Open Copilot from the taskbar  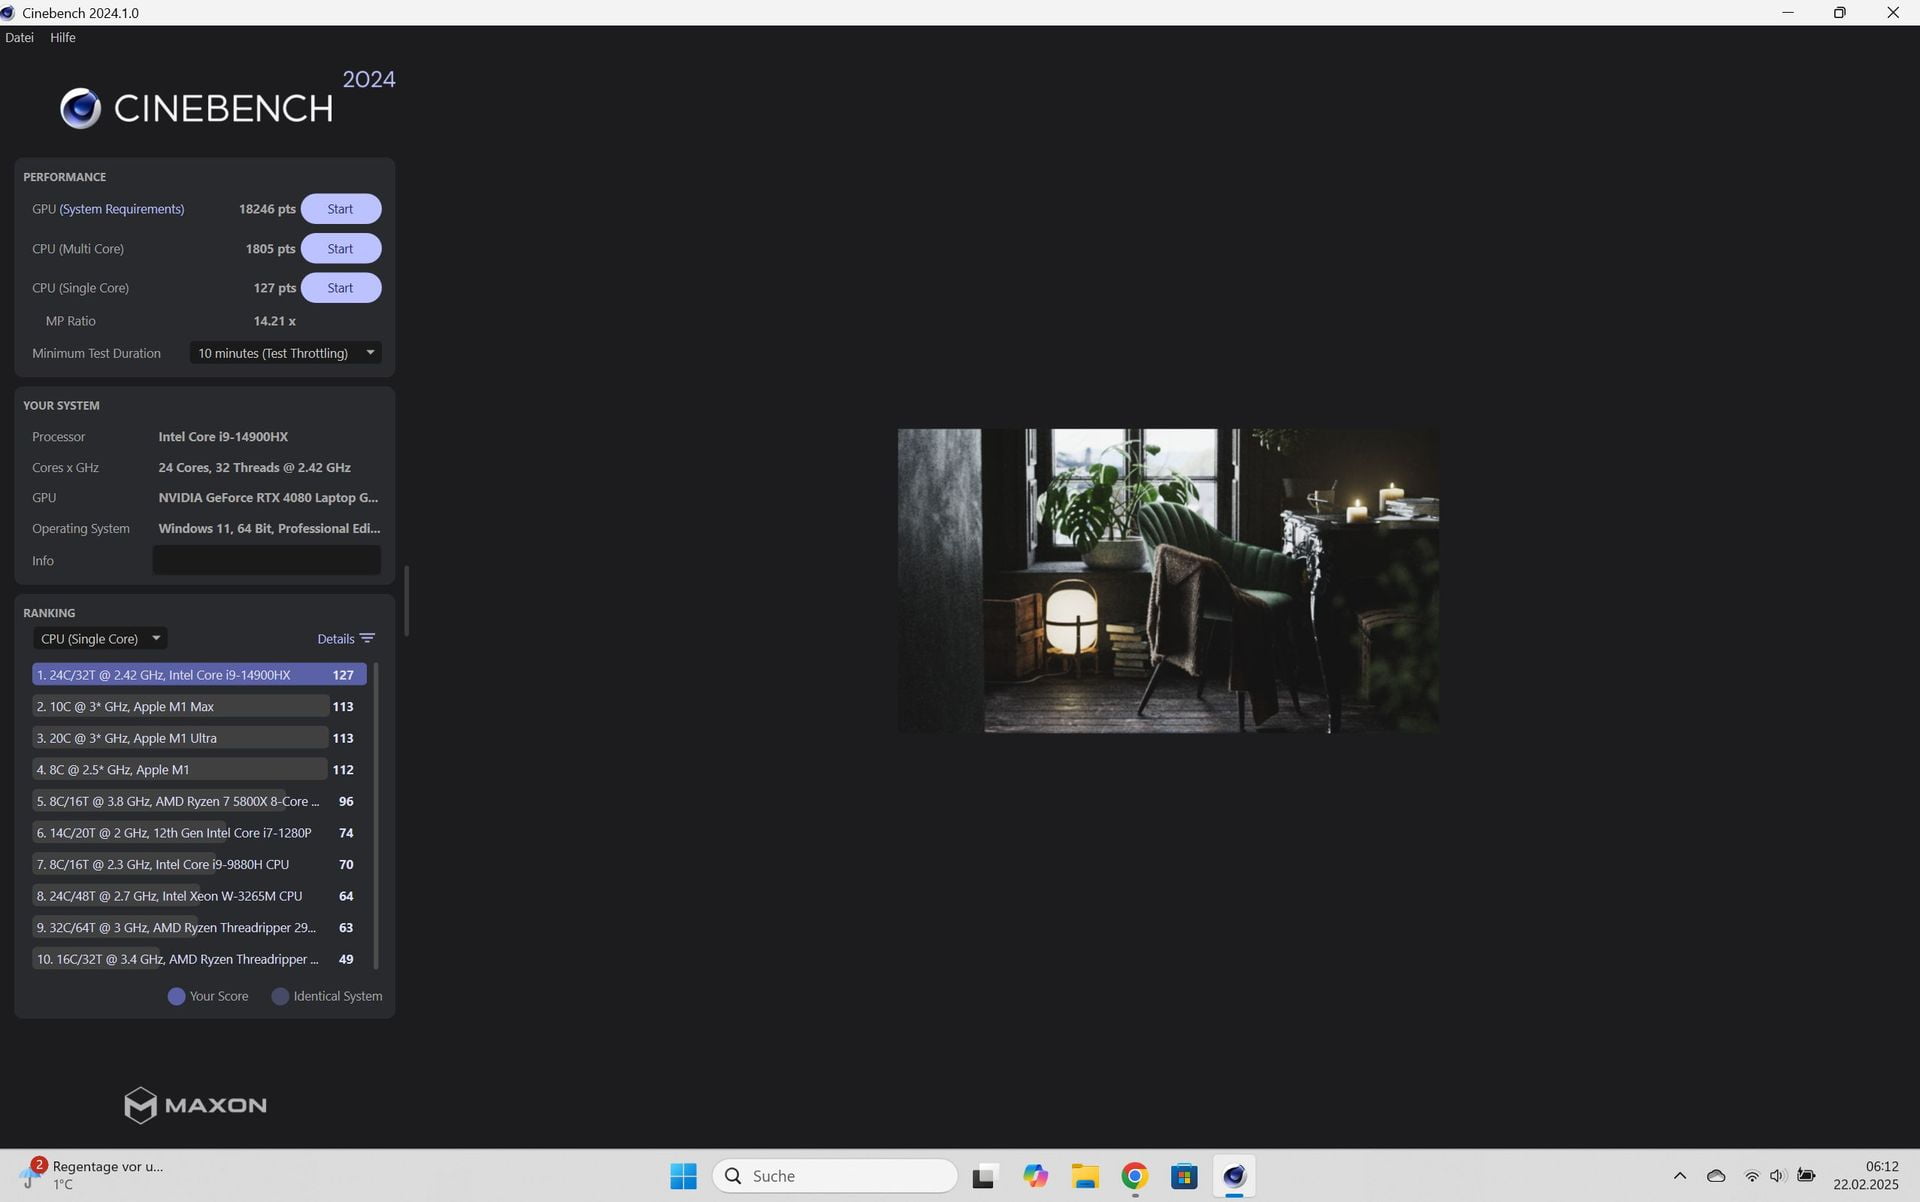click(x=1035, y=1176)
